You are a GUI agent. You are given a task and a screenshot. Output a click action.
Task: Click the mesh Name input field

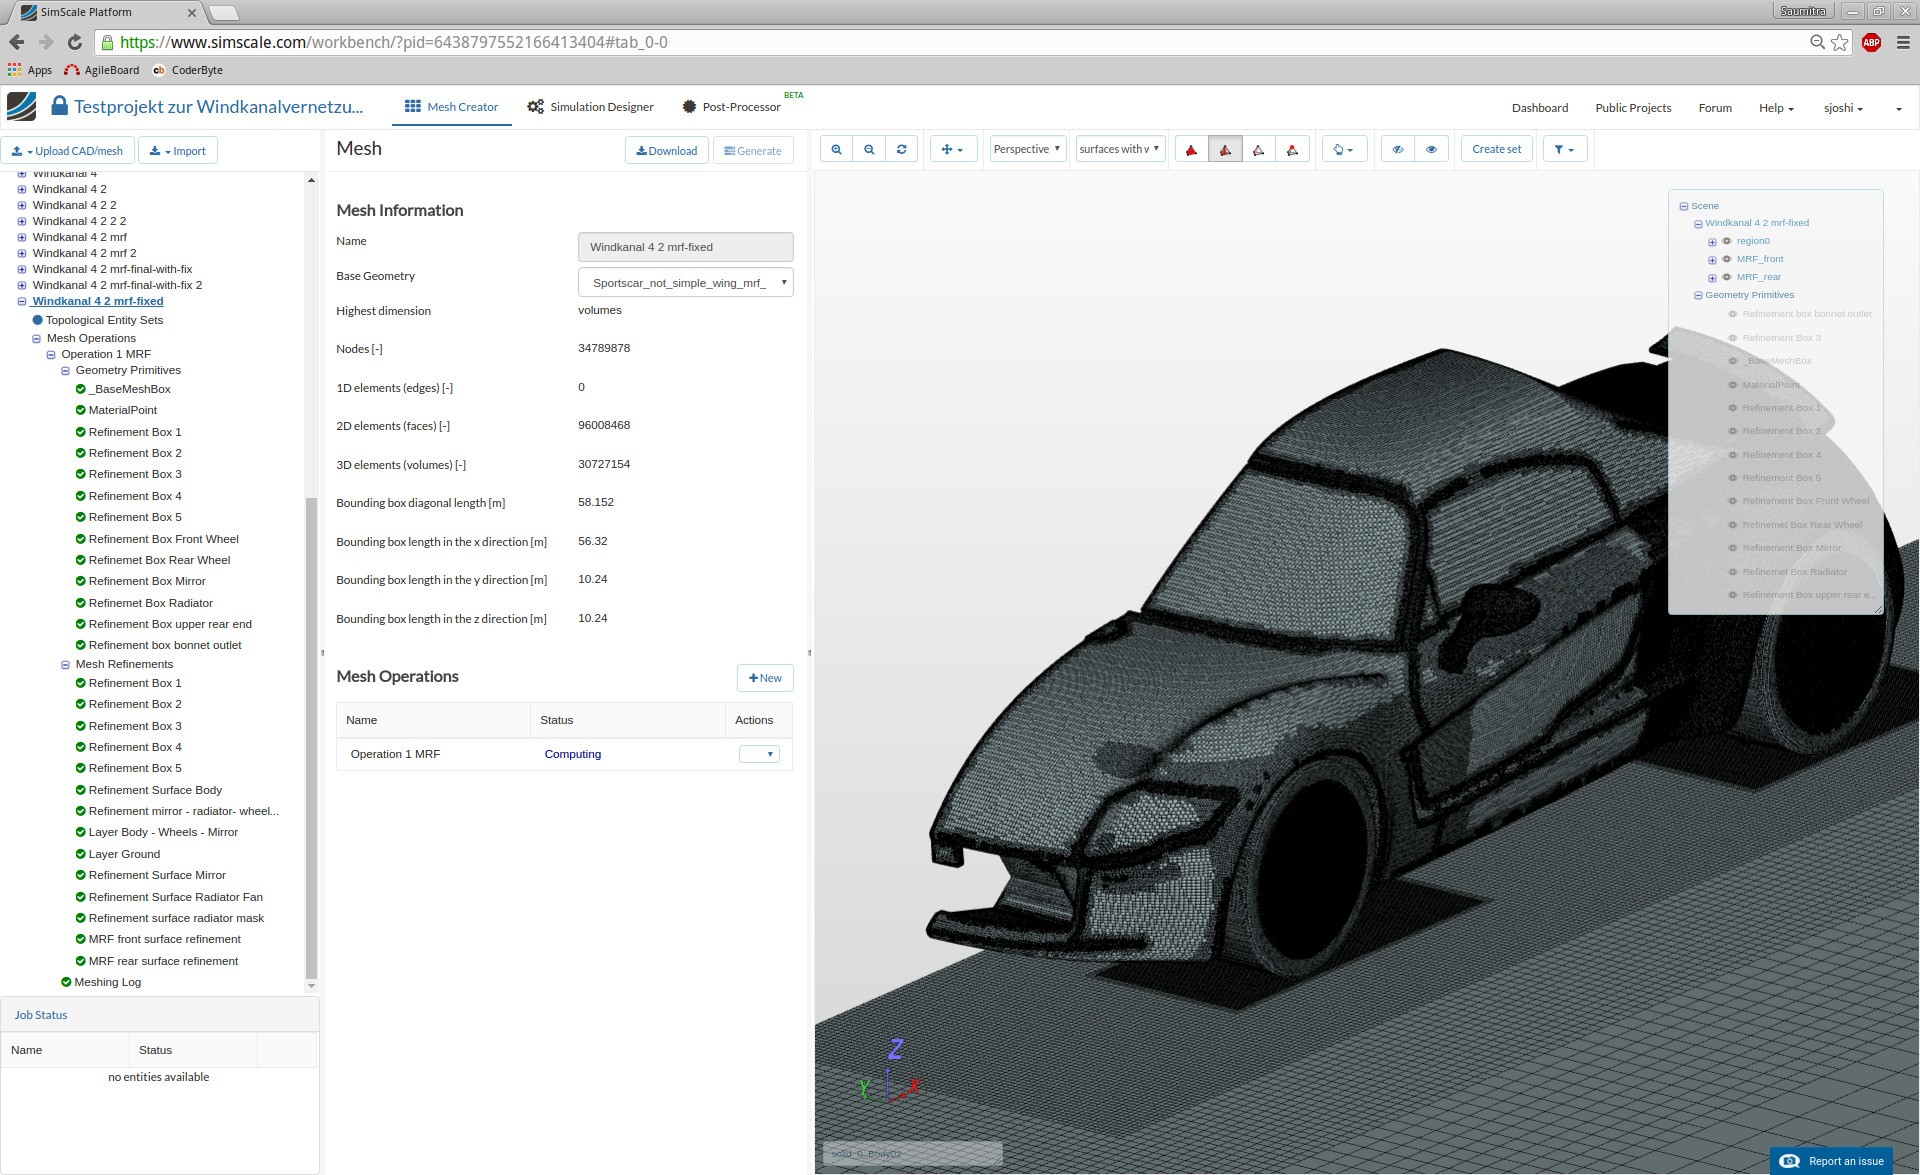685,247
